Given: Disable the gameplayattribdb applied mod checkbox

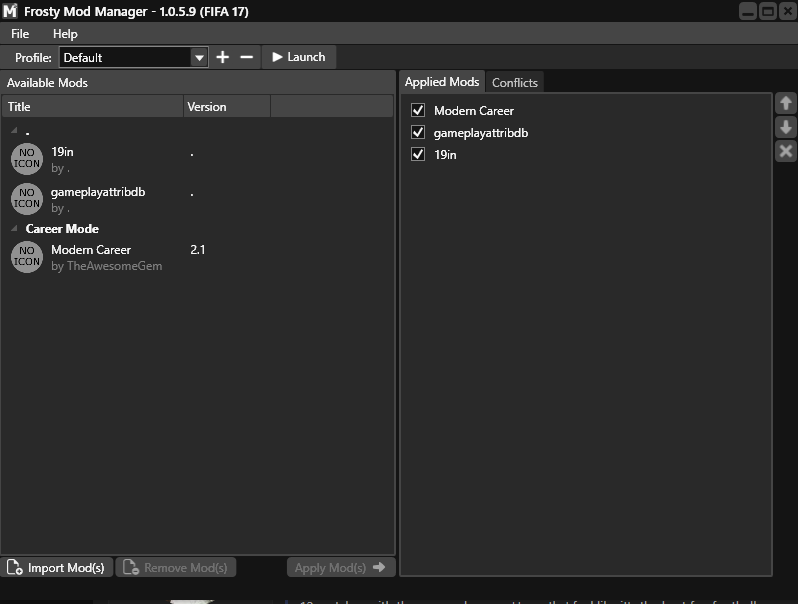Looking at the screenshot, I should (x=418, y=132).
